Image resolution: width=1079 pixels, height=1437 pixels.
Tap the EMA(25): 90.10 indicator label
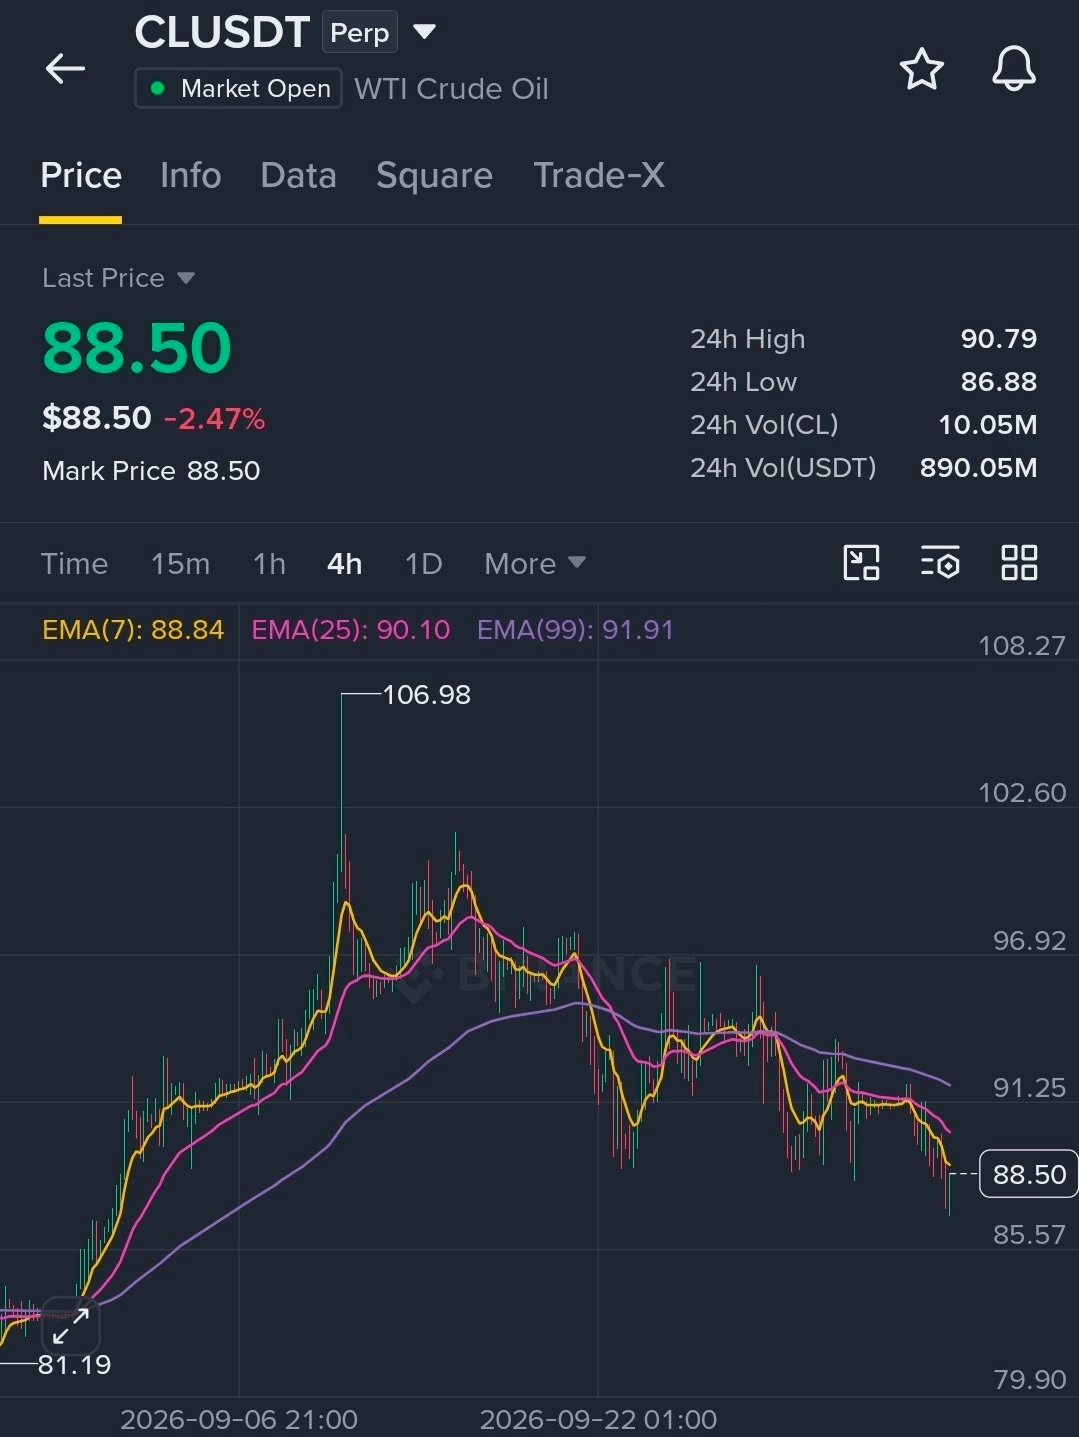point(350,630)
